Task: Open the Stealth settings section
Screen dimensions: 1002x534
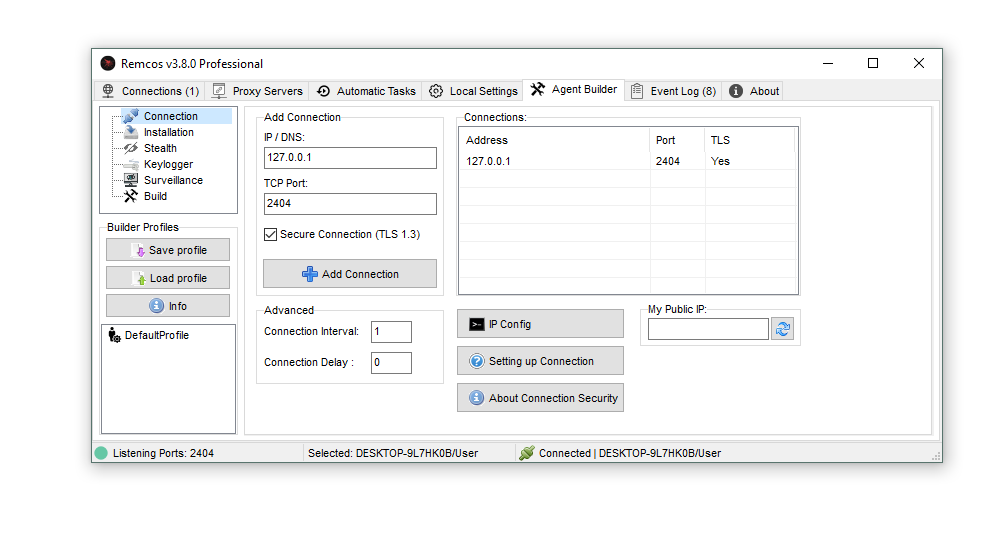Action: [160, 148]
